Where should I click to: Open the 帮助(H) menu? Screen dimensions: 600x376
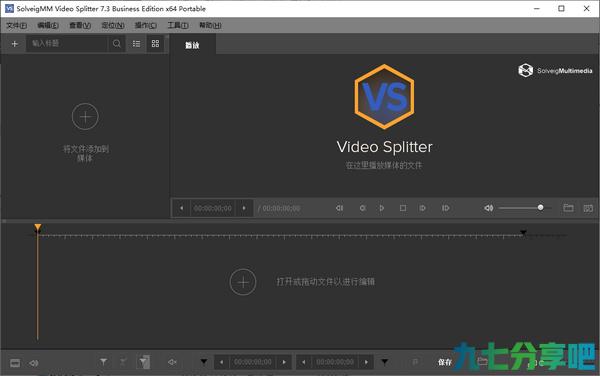[x=210, y=25]
